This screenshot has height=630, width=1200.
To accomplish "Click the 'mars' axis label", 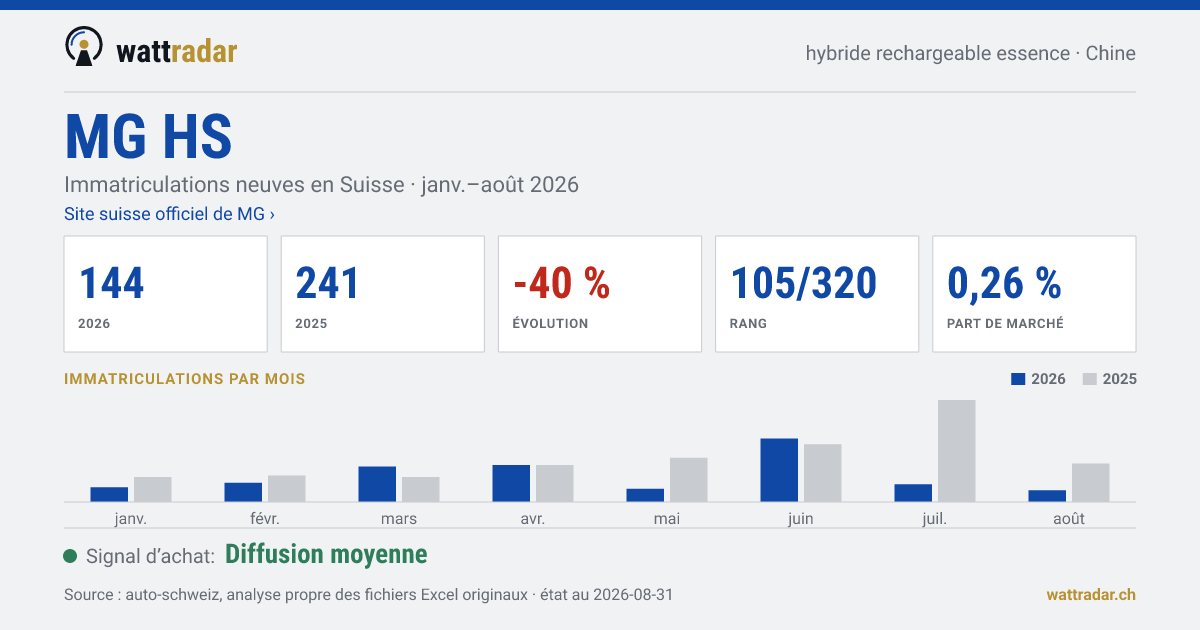I will [399, 518].
